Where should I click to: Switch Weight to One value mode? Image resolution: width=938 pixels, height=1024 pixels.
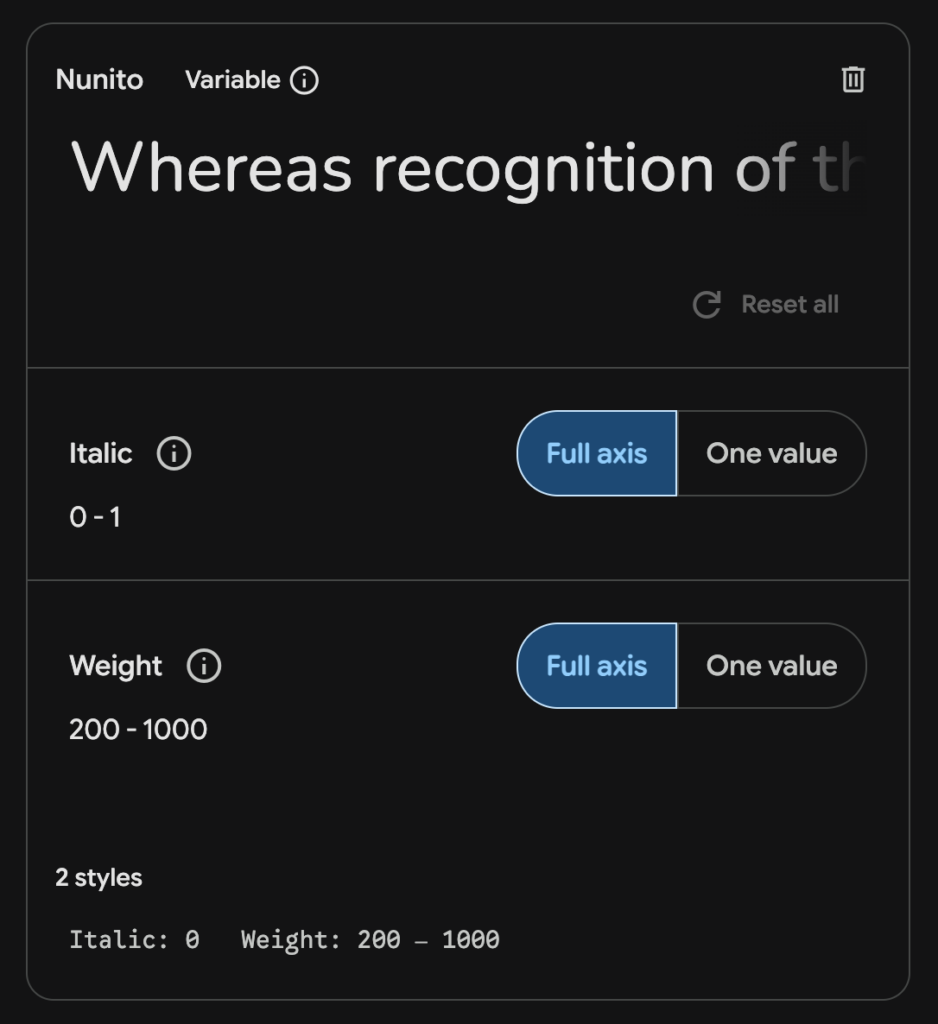pos(773,666)
